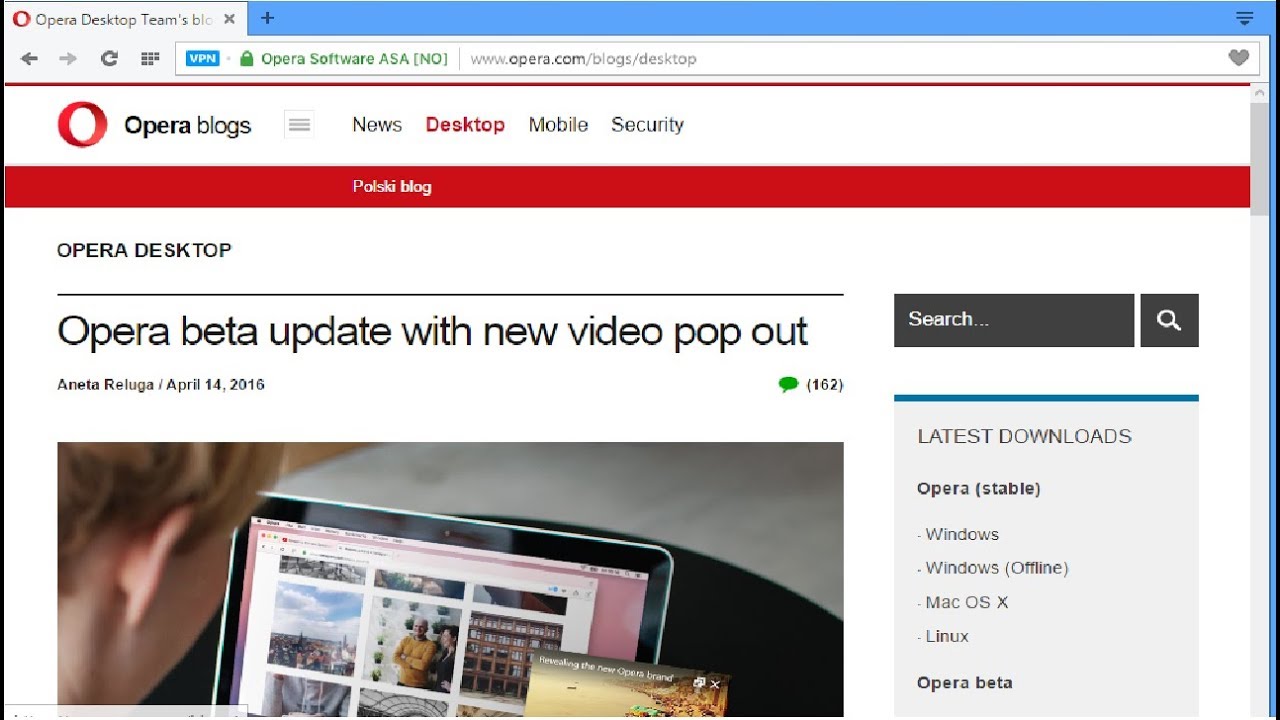The width and height of the screenshot is (1280, 720).
Task: Open the Mobile section
Action: (558, 125)
